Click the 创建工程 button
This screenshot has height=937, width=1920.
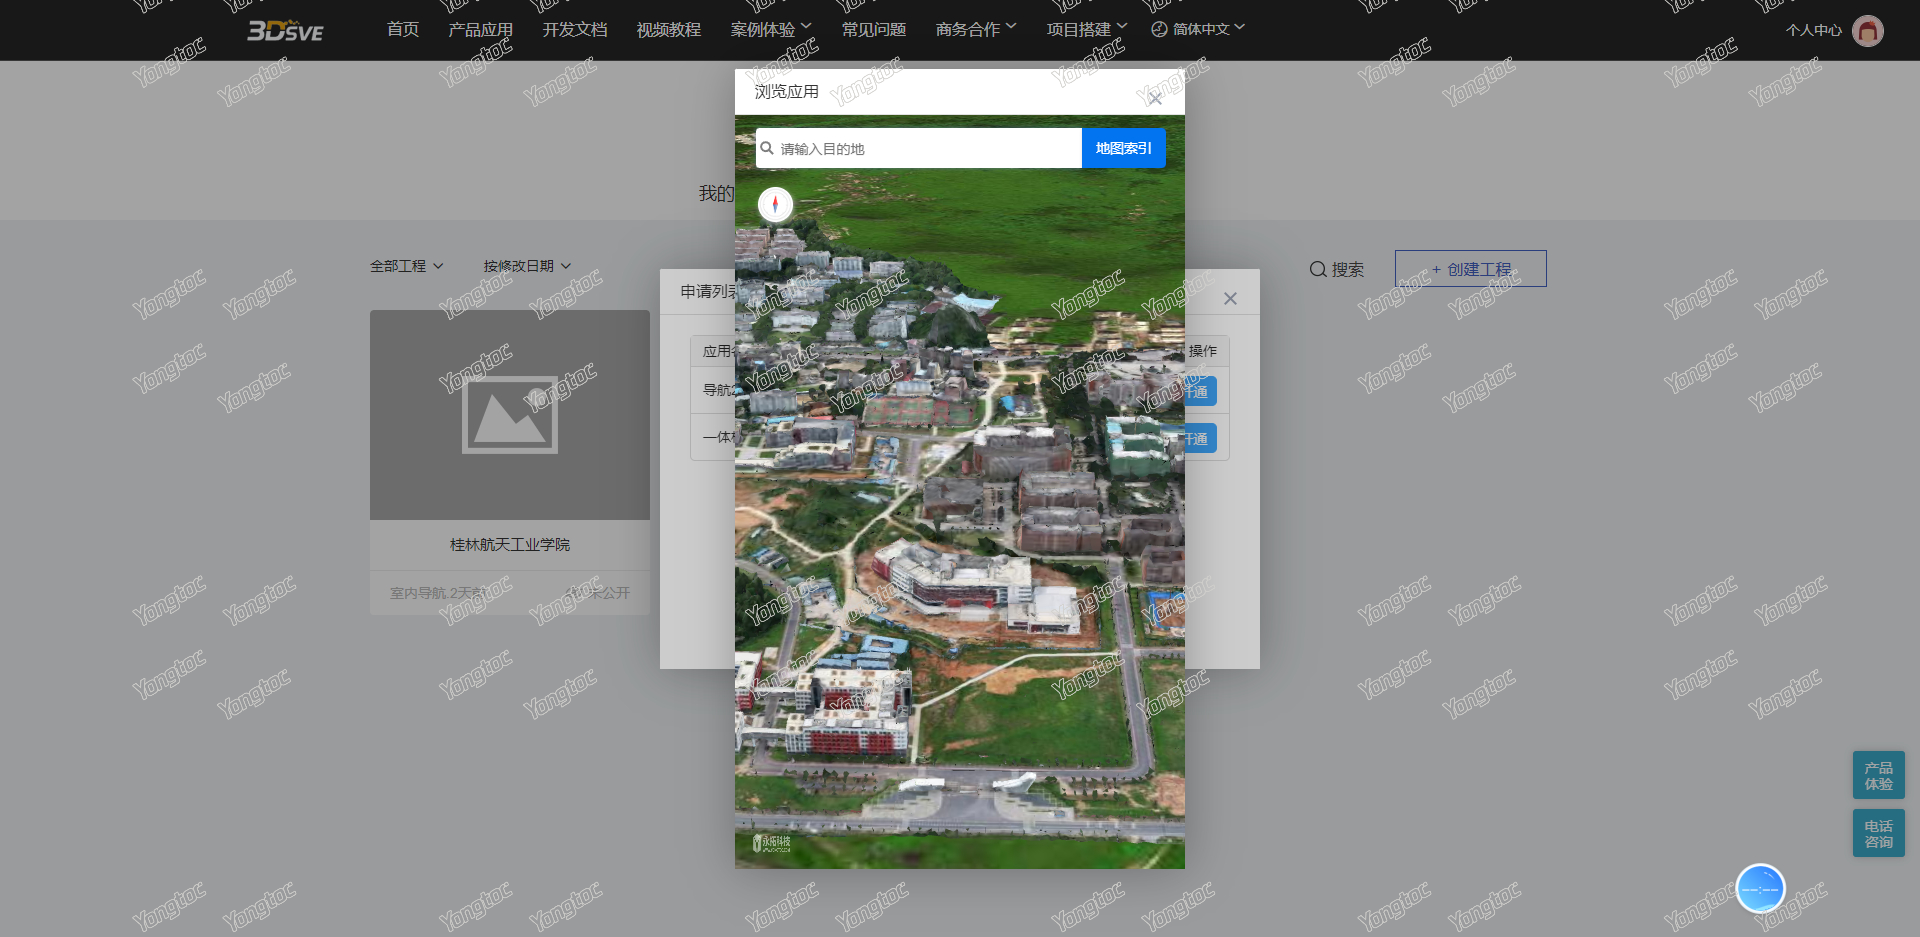1470,269
